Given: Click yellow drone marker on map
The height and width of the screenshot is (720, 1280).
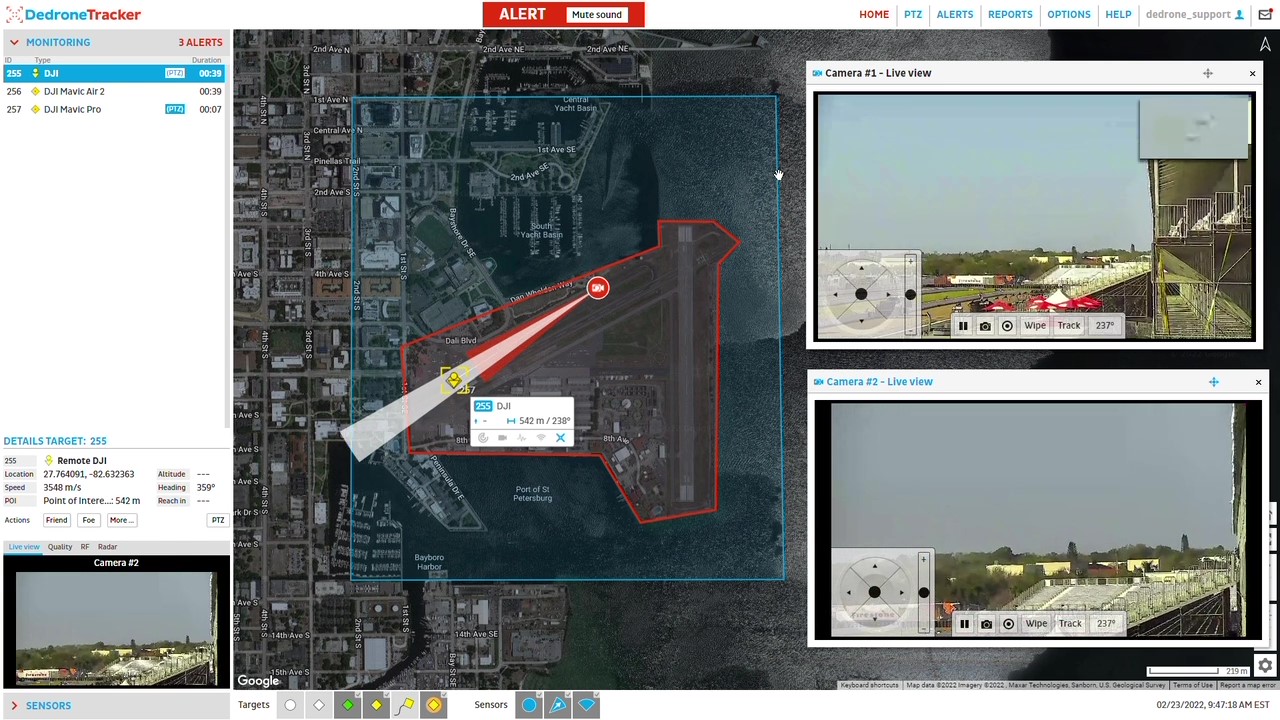Looking at the screenshot, I should pos(453,379).
